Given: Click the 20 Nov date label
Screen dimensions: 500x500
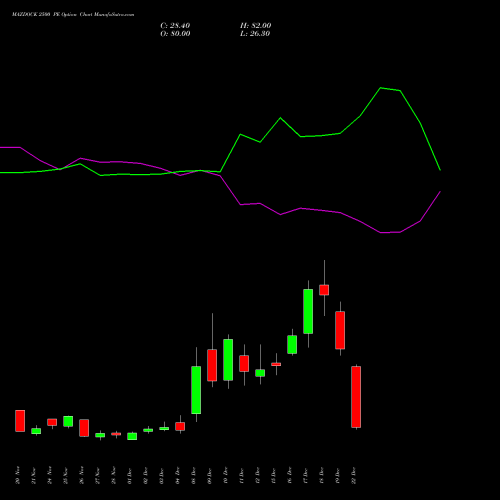Looking at the screenshot, I should click(18, 475).
